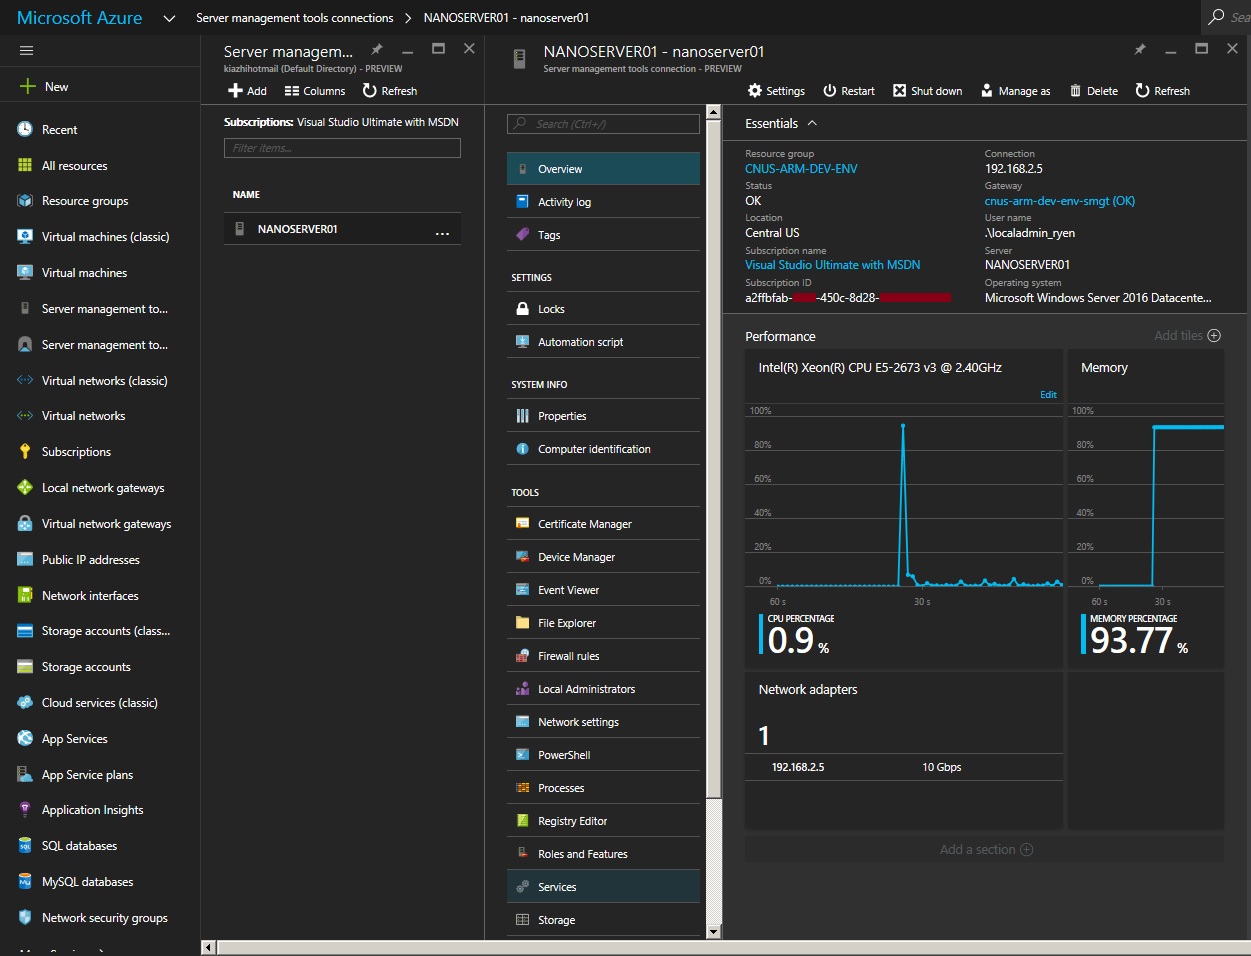This screenshot has height=956, width=1251.
Task: Refresh the NANOSERVER01 blade
Action: pyautogui.click(x=1163, y=90)
